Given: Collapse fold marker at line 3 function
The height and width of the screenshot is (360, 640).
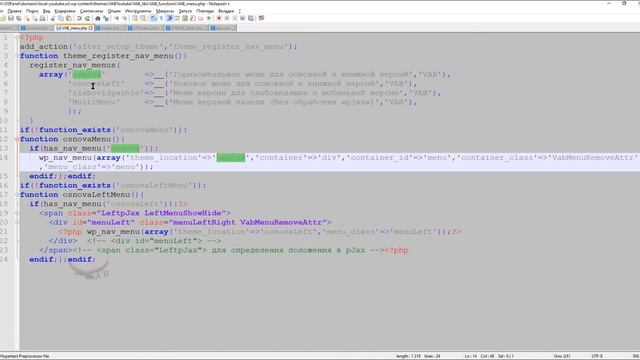Looking at the screenshot, I should (17, 56).
